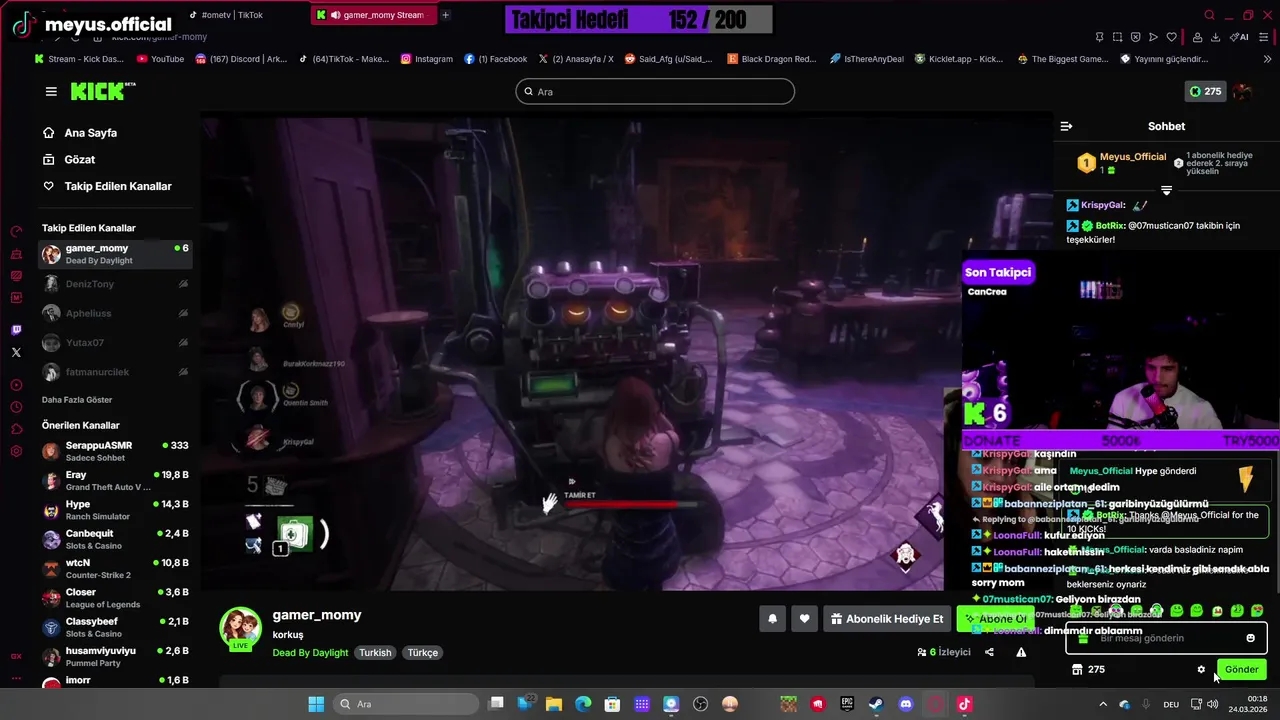Open Takip Edilen Kanallar page
This screenshot has height=720, width=1280.
[117, 186]
